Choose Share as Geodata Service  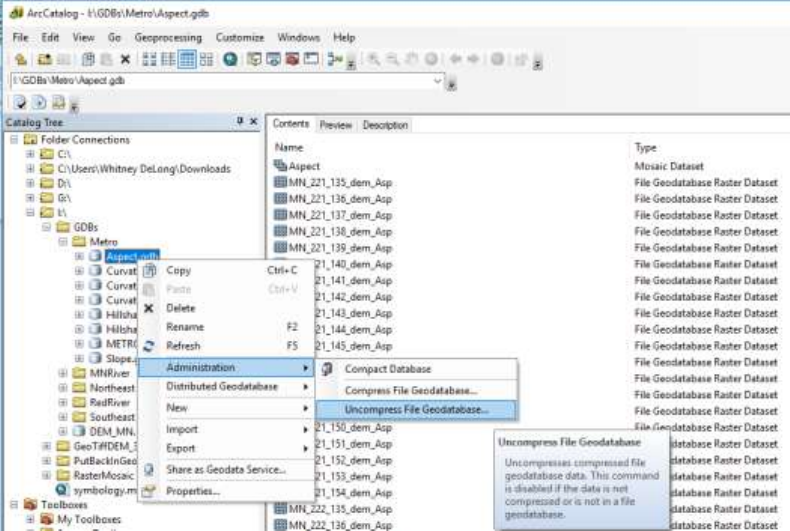pos(226,470)
